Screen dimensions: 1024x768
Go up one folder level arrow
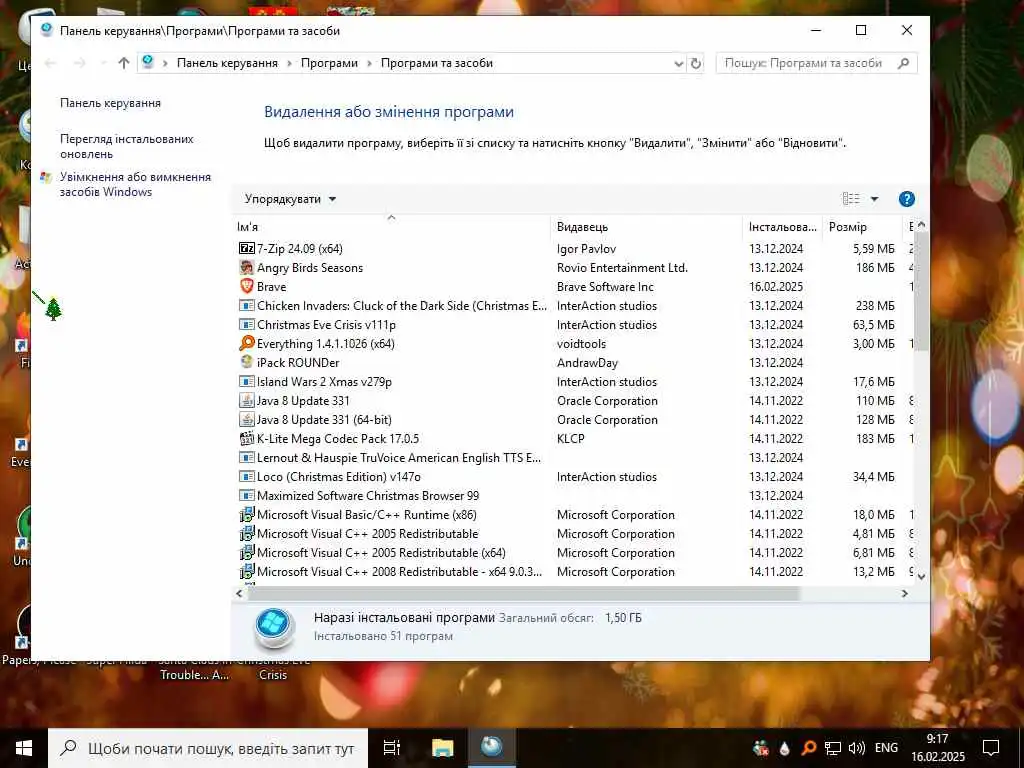124,63
